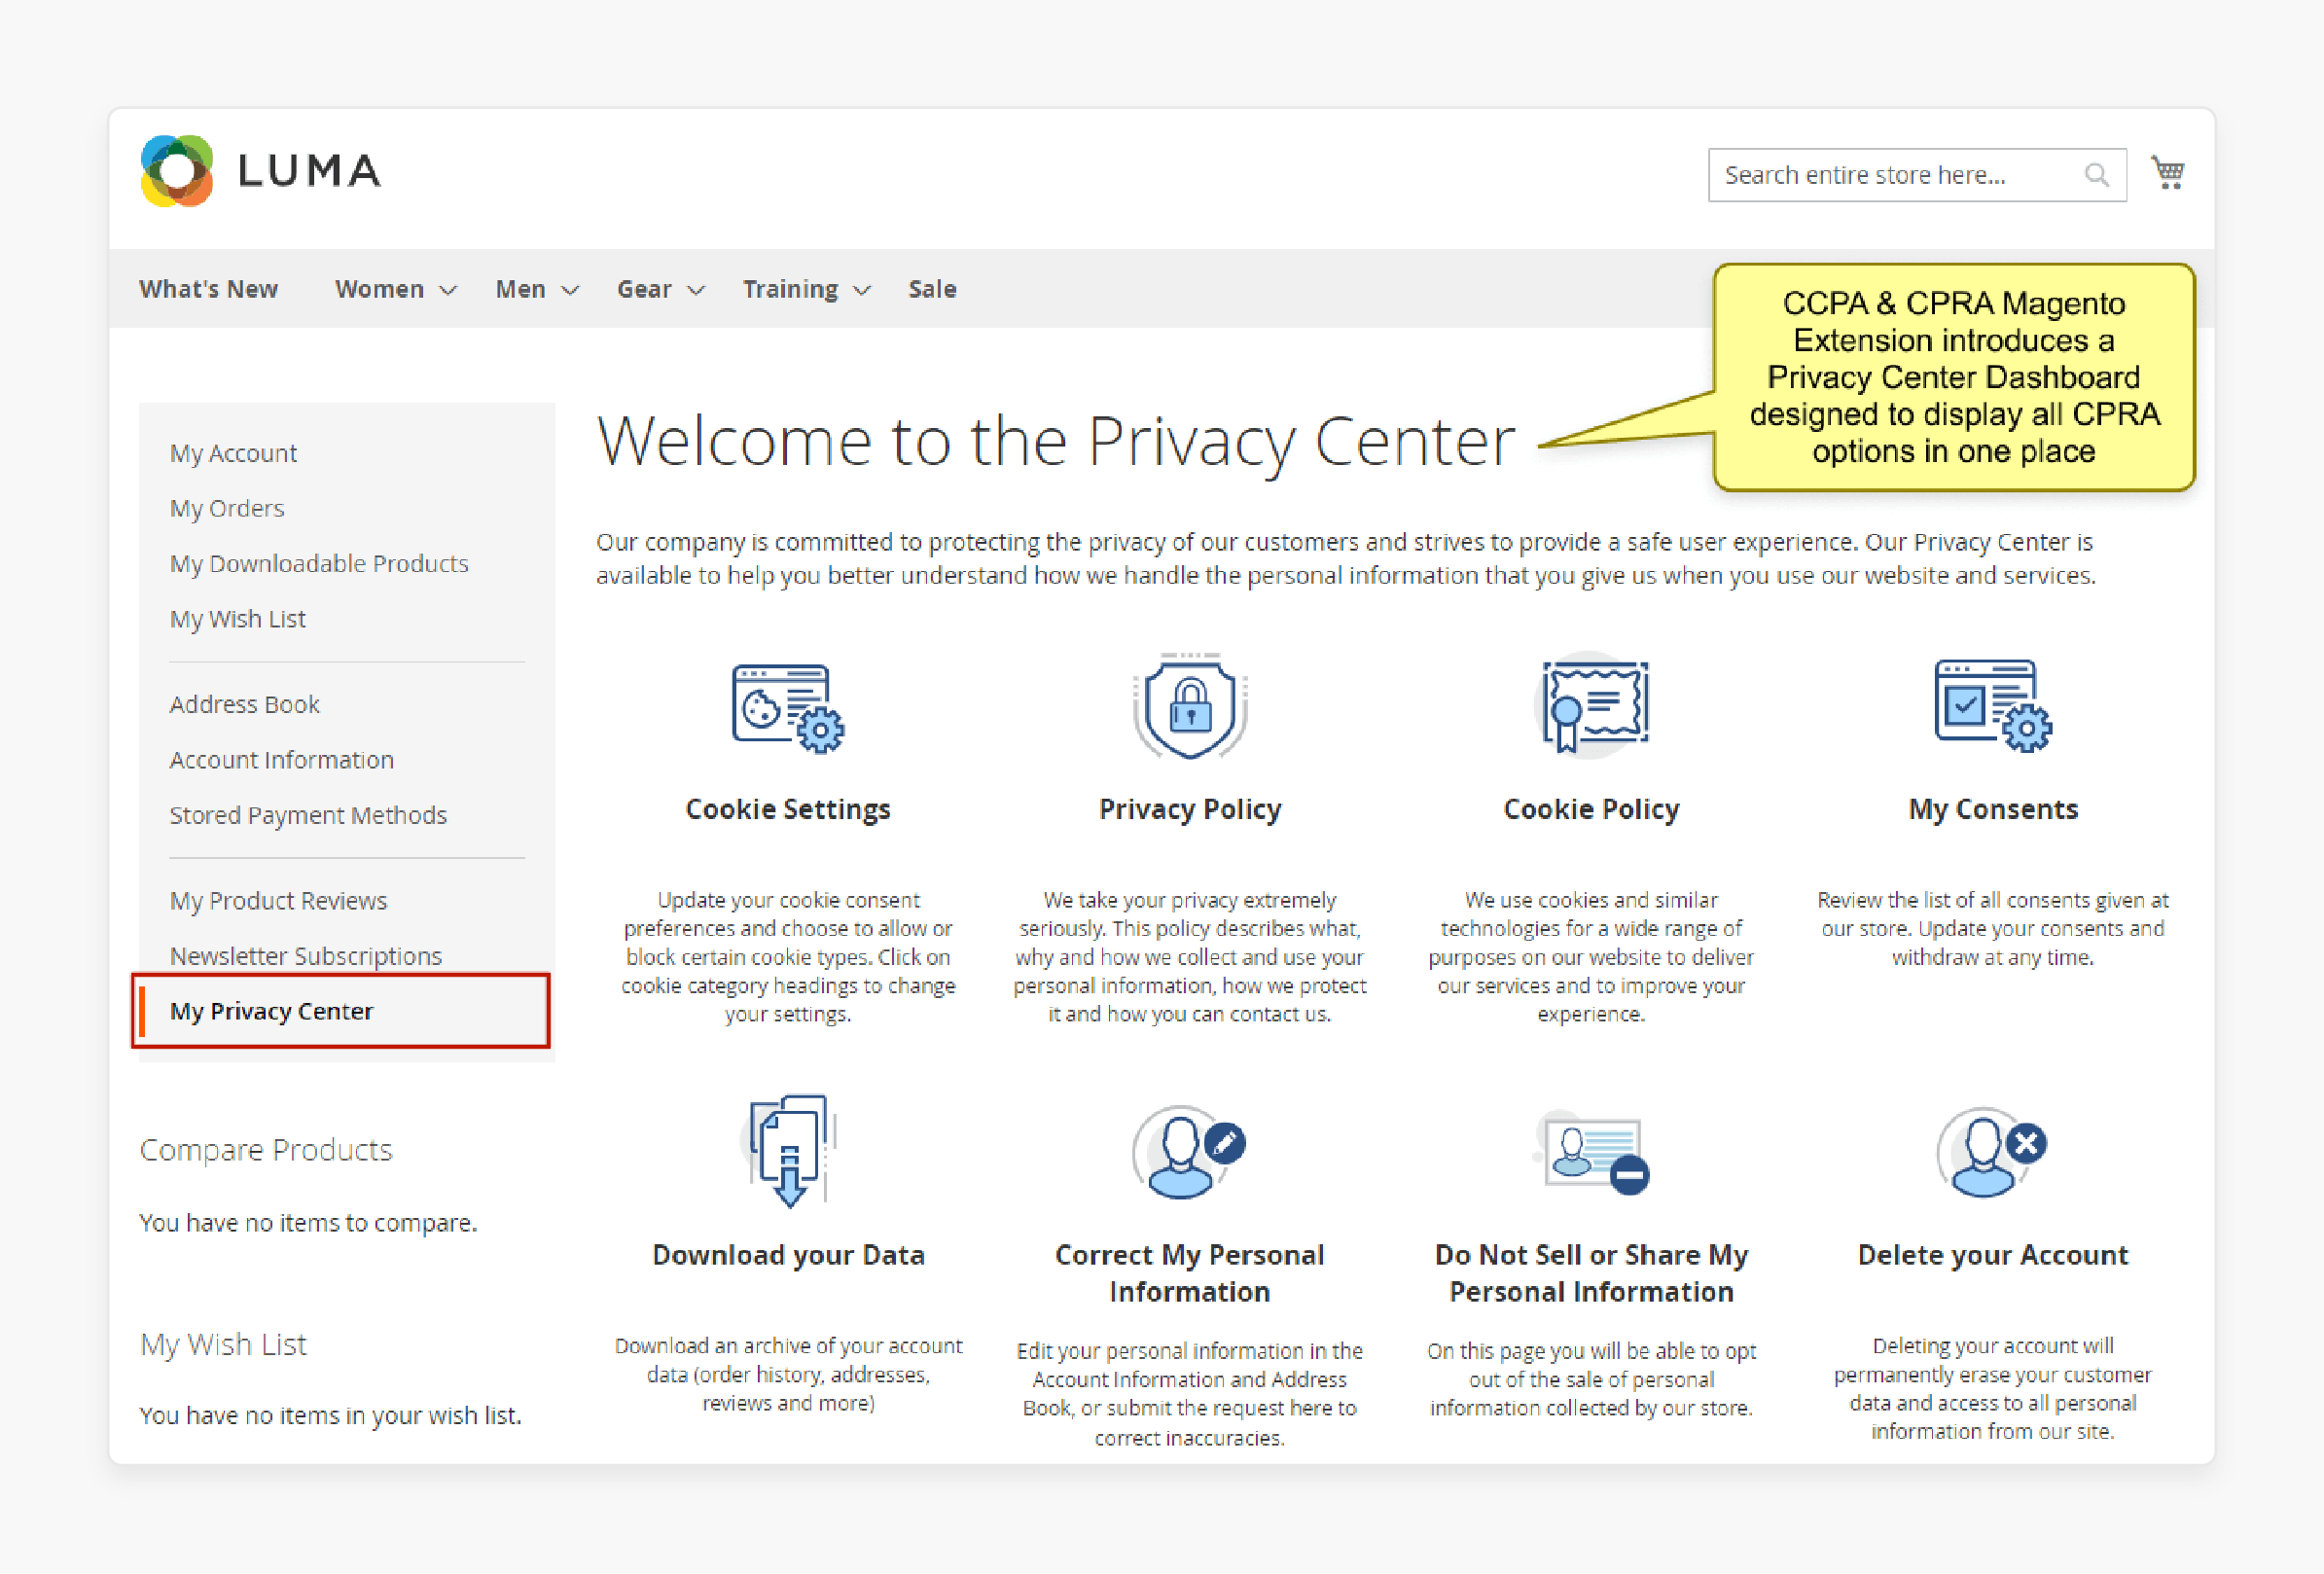
Task: Open the Men category label
Action: coord(521,289)
